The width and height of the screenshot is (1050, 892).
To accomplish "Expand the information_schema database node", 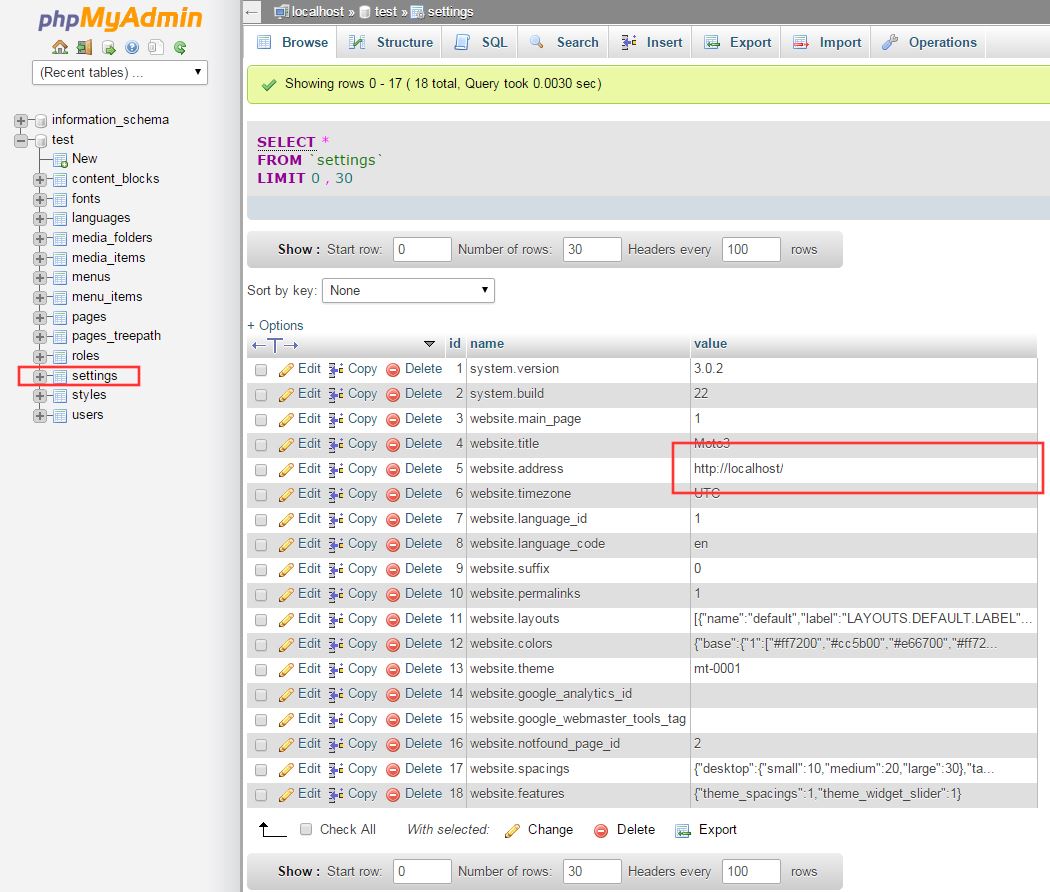I will pyautogui.click(x=21, y=121).
